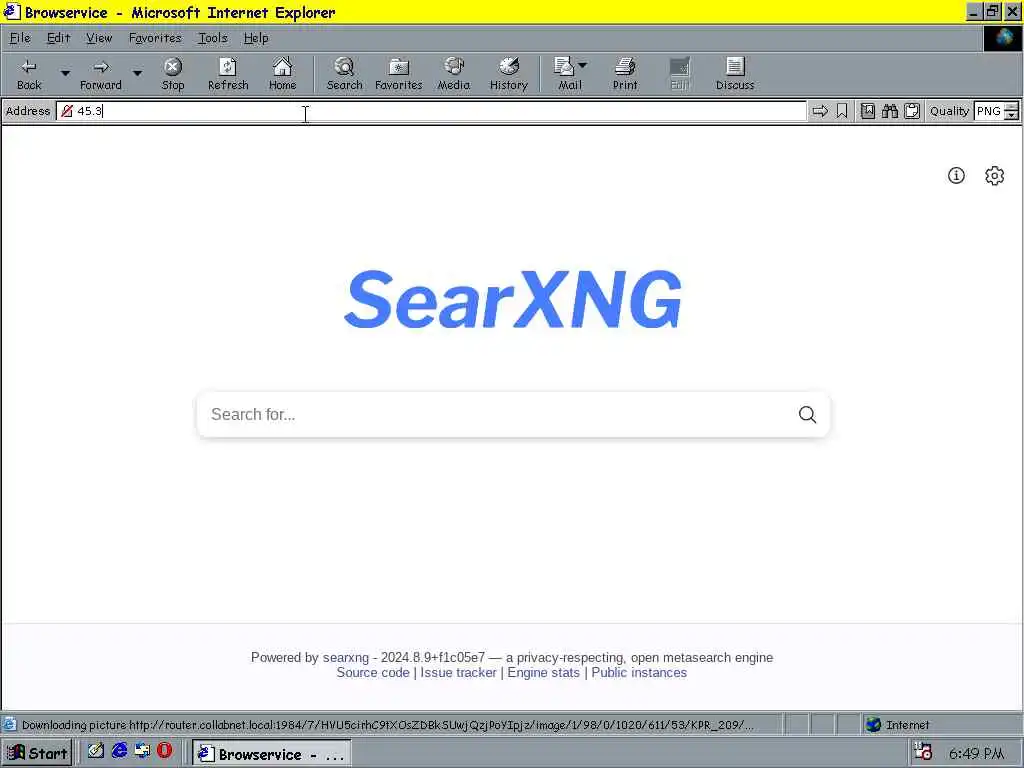The width and height of the screenshot is (1024, 768).
Task: Select the Browservice taskbar button
Action: [x=271, y=754]
